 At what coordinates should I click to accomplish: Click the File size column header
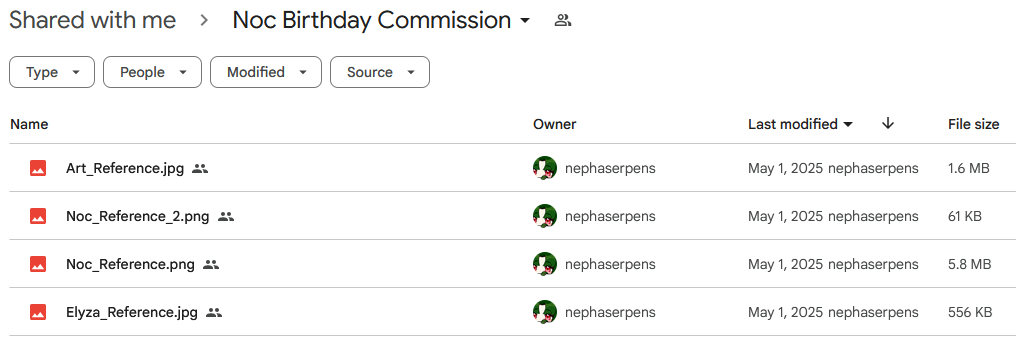coord(973,124)
